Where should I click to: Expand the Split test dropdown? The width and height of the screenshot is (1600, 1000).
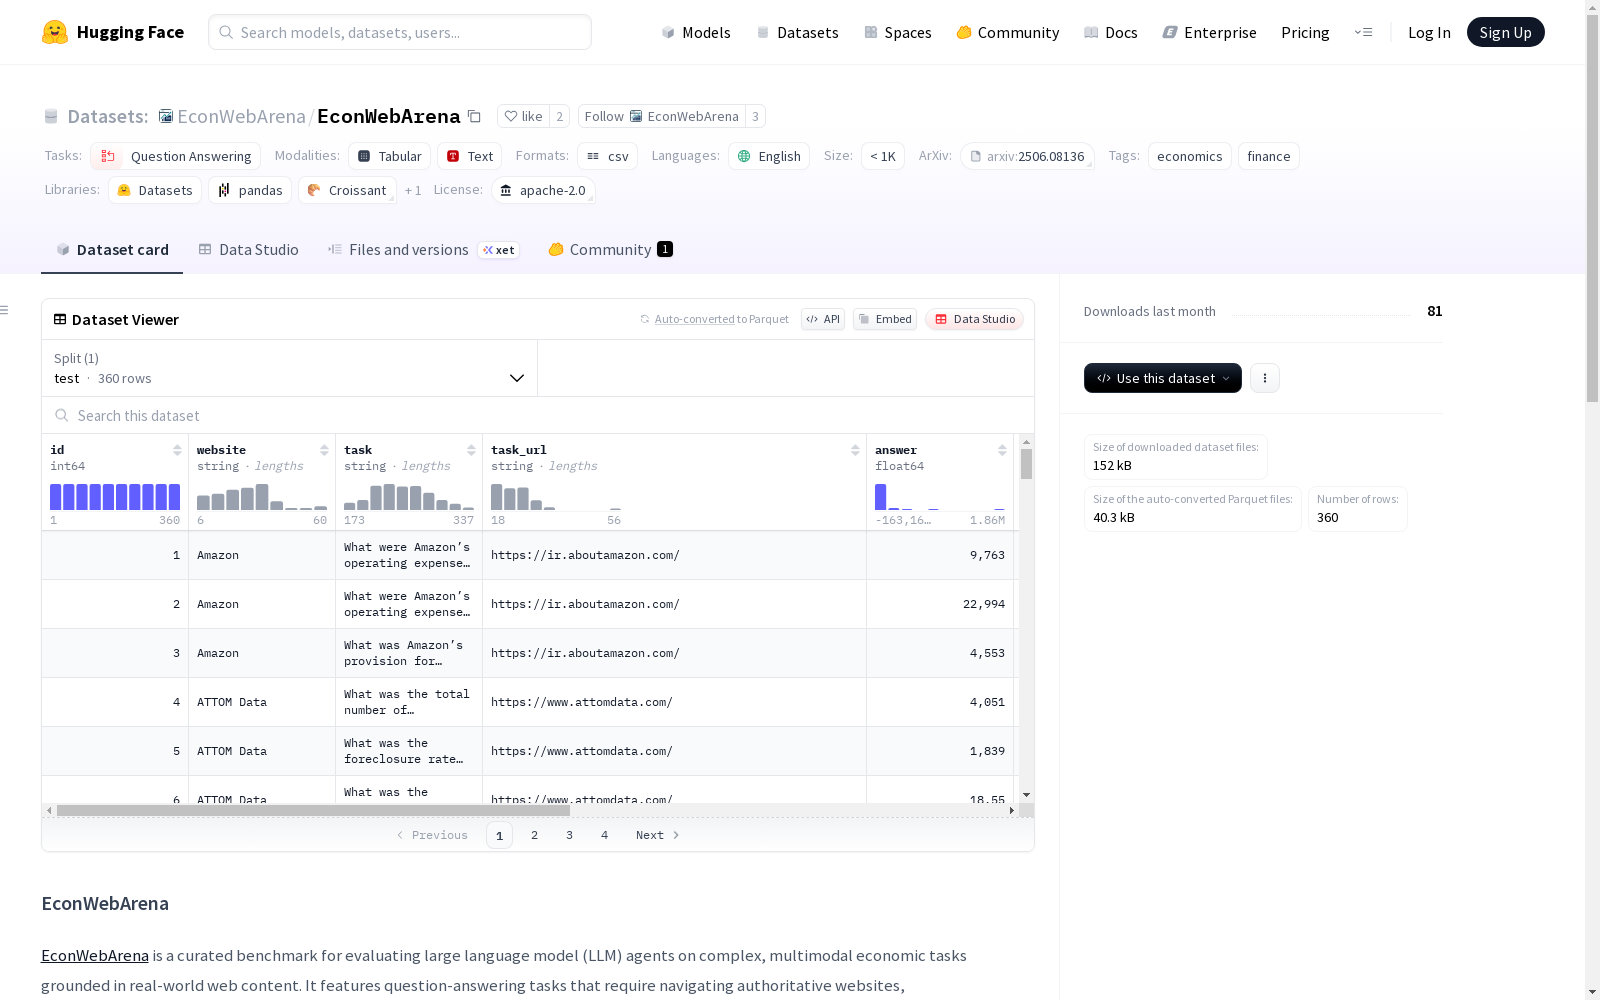(x=290, y=368)
